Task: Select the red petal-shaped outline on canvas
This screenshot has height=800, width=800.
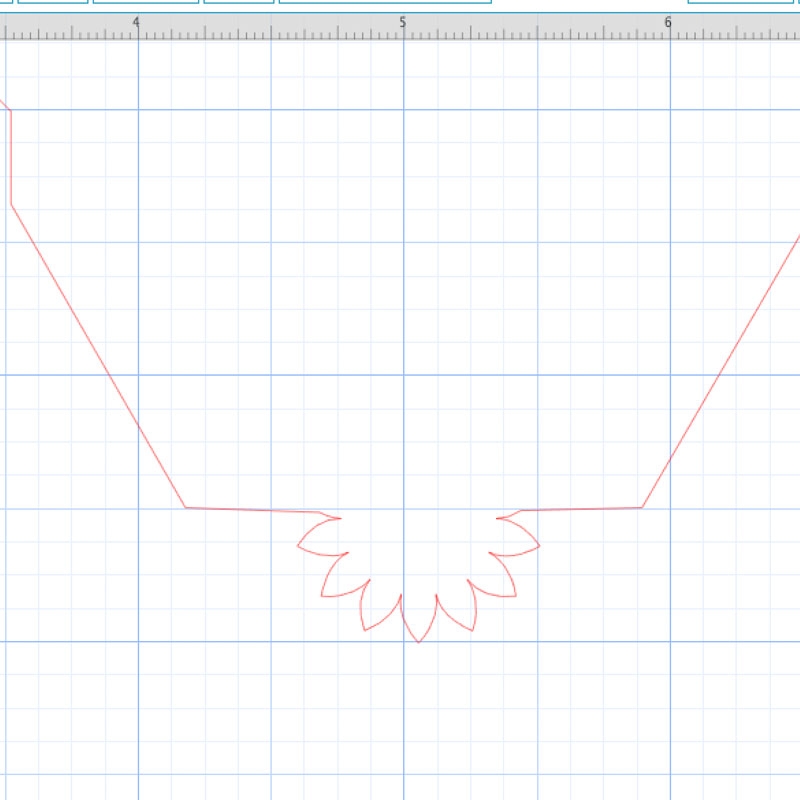Action: coord(418,576)
